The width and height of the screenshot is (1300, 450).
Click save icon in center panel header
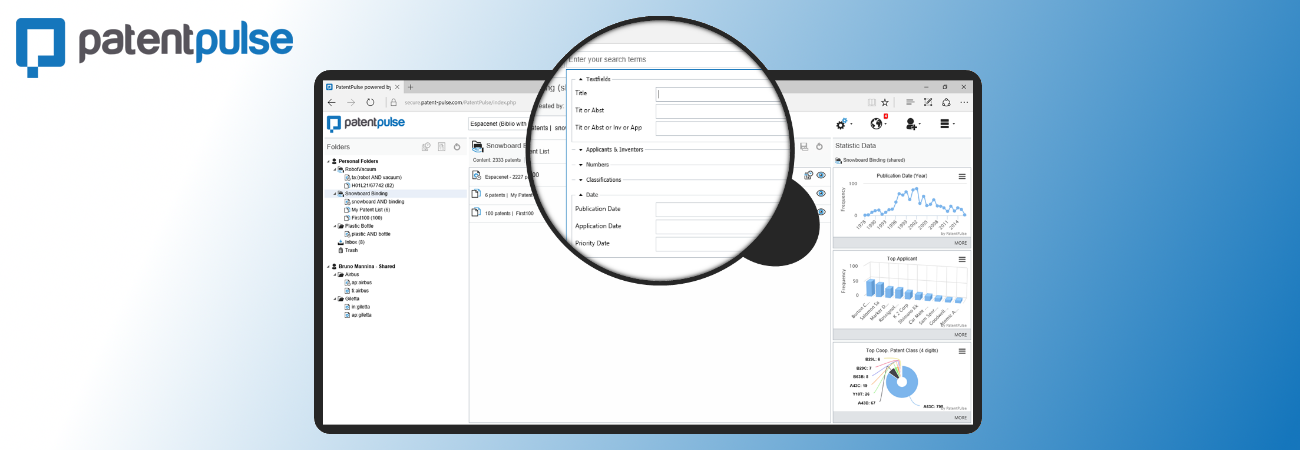point(804,146)
